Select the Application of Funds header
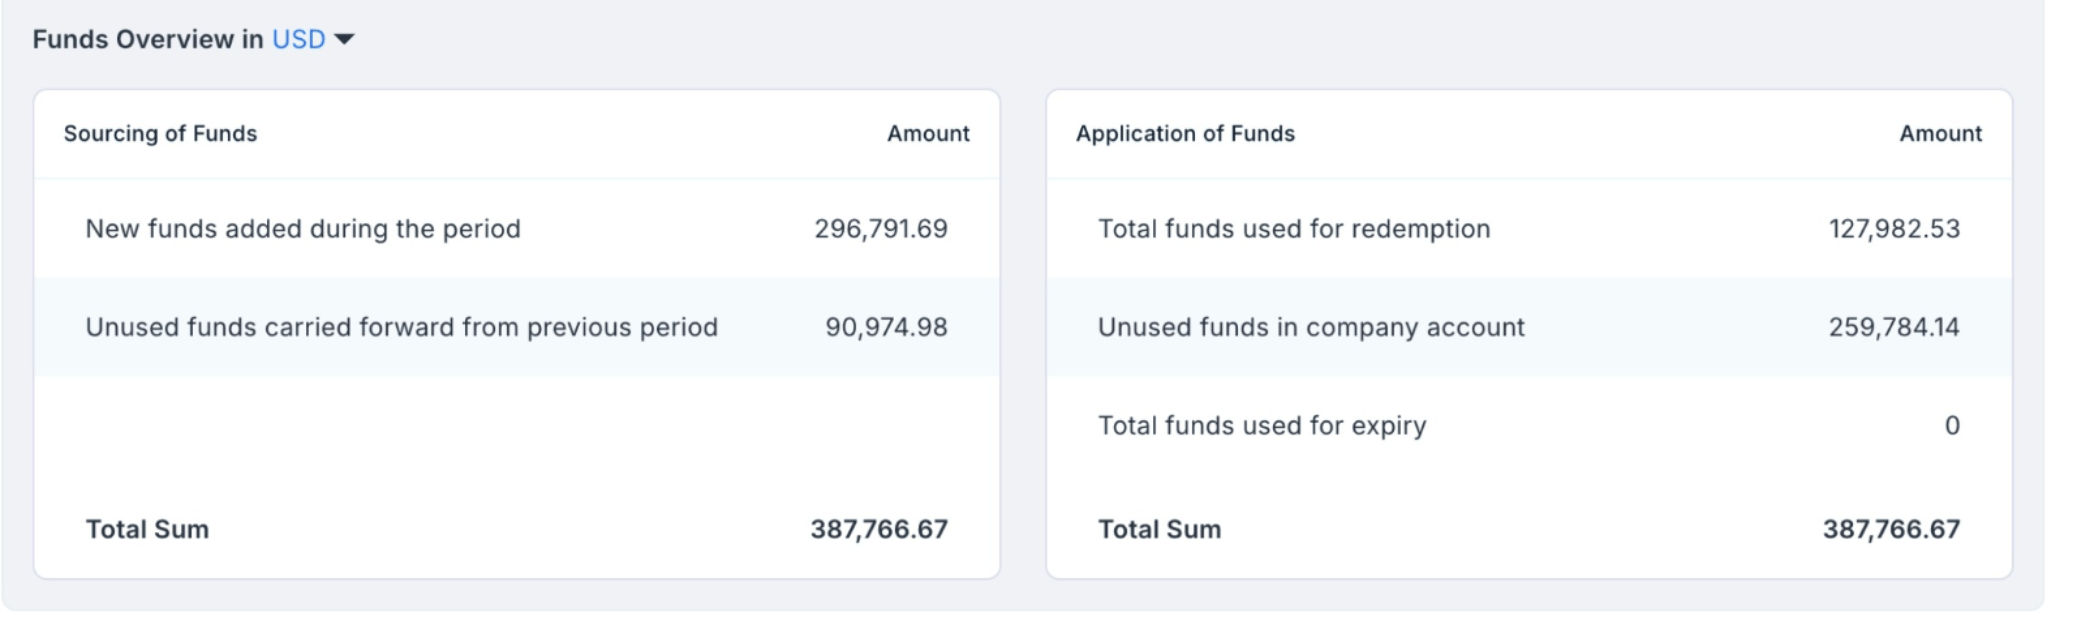2086x625 pixels. coord(1185,133)
